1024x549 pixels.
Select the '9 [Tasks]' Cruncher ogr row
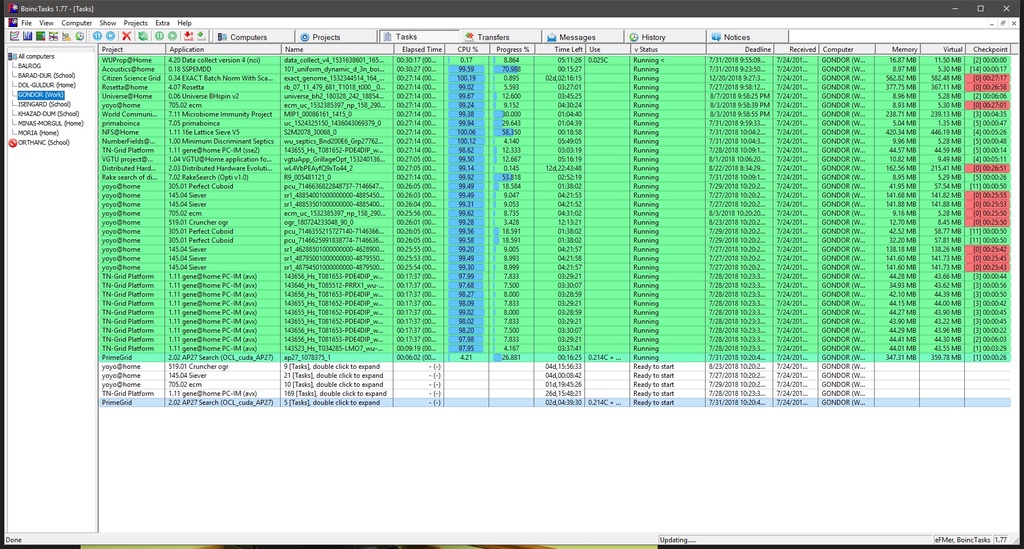tap(554, 367)
